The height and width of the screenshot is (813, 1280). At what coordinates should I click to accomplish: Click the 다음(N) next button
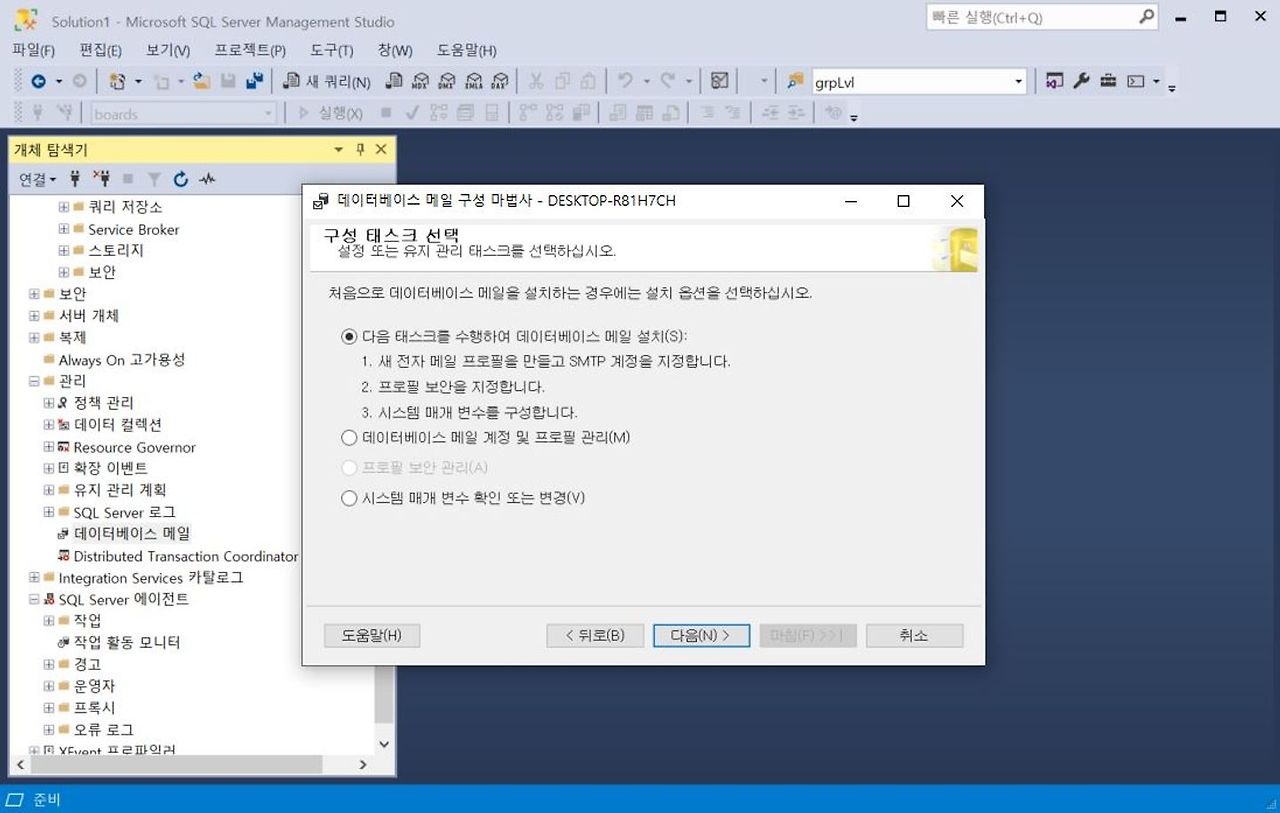tap(701, 636)
